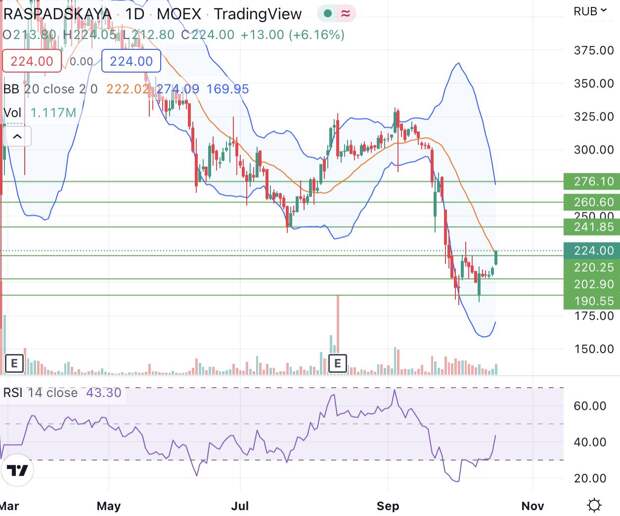Click the 150.00 price axis label
This screenshot has width=620, height=516.
[x=594, y=349]
